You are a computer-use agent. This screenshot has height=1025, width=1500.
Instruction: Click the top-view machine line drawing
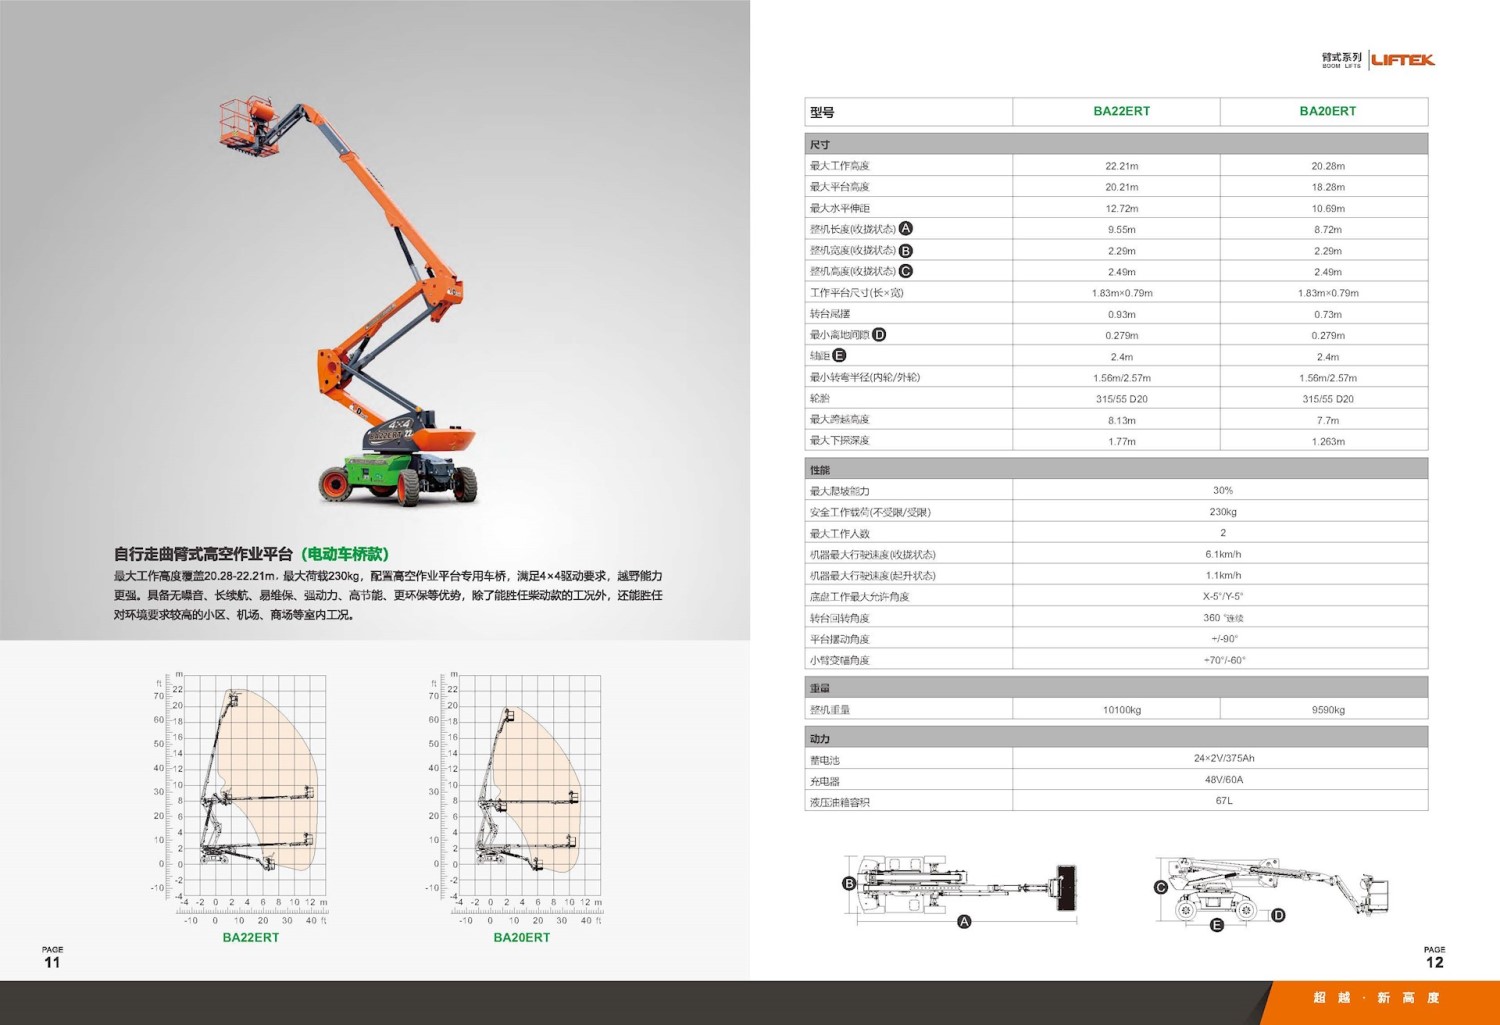(x=965, y=886)
